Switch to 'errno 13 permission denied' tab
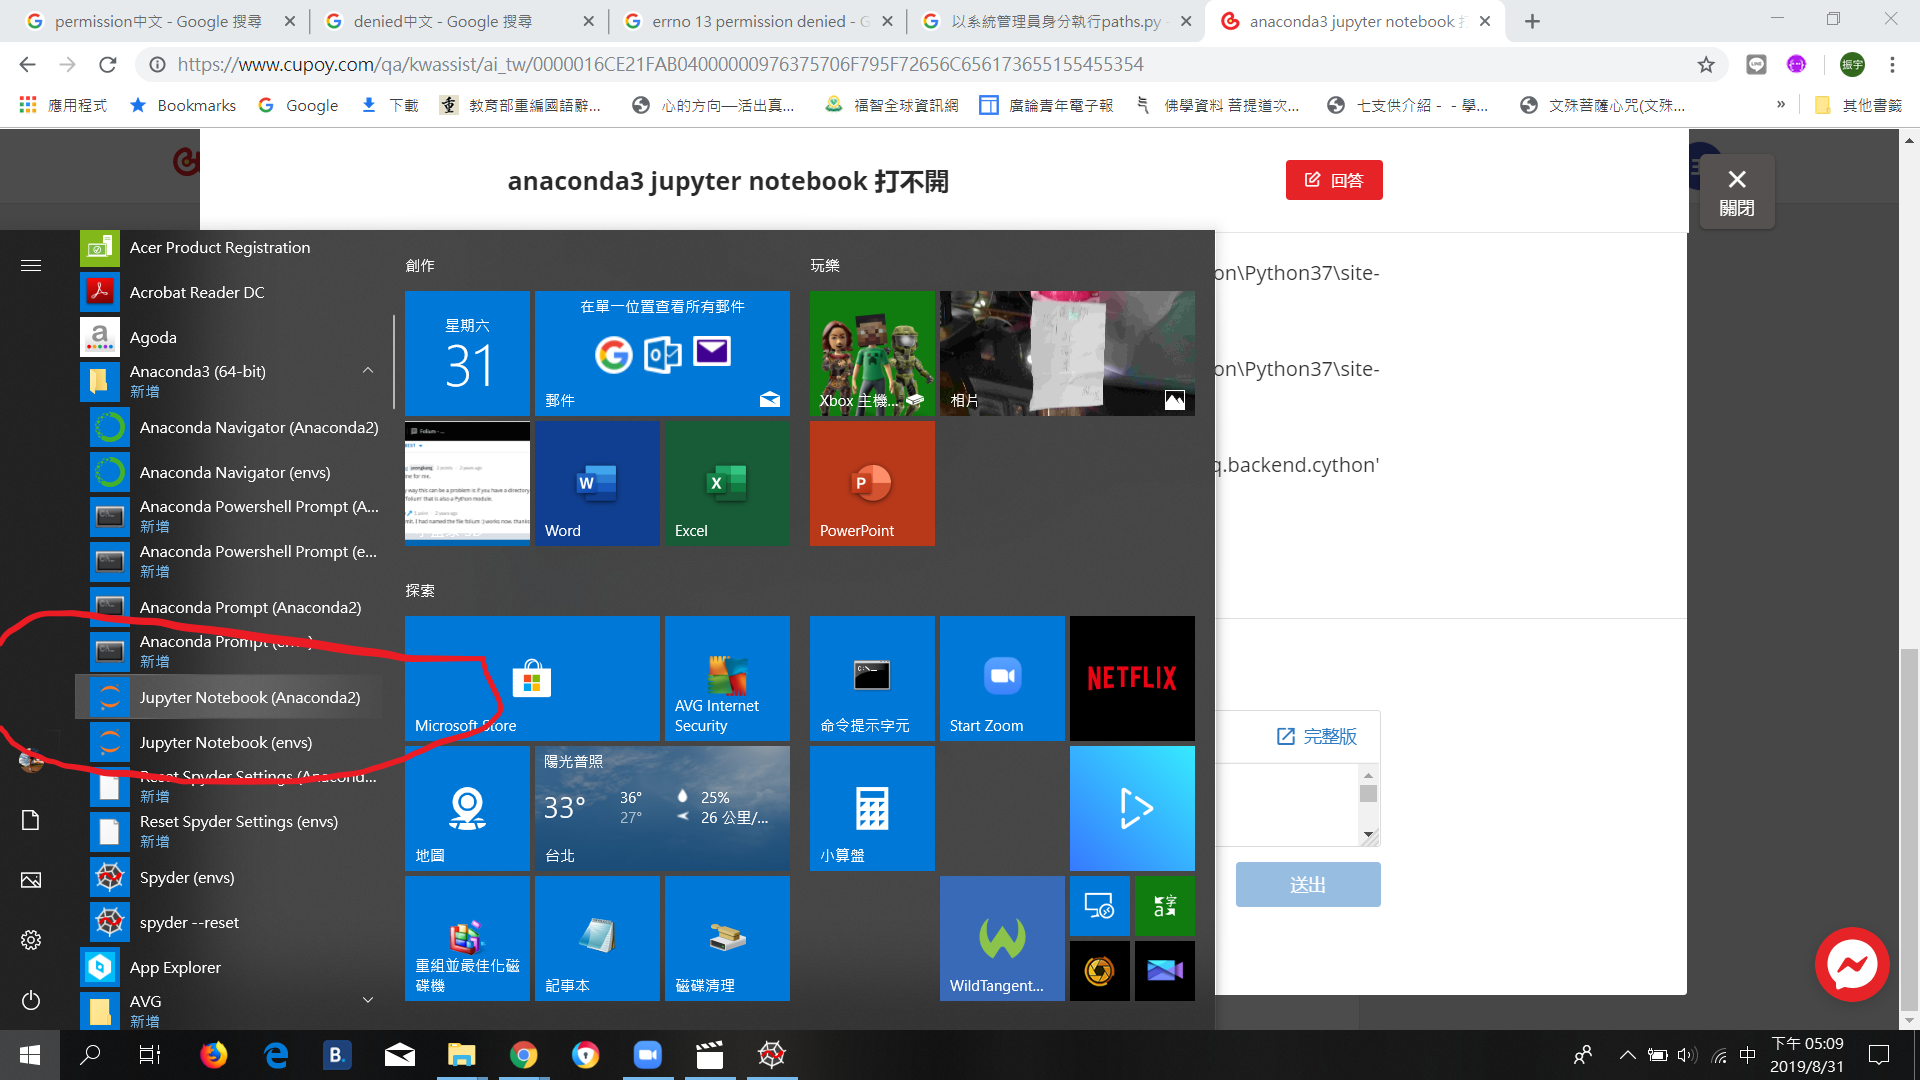The height and width of the screenshot is (1080, 1920). point(758,21)
